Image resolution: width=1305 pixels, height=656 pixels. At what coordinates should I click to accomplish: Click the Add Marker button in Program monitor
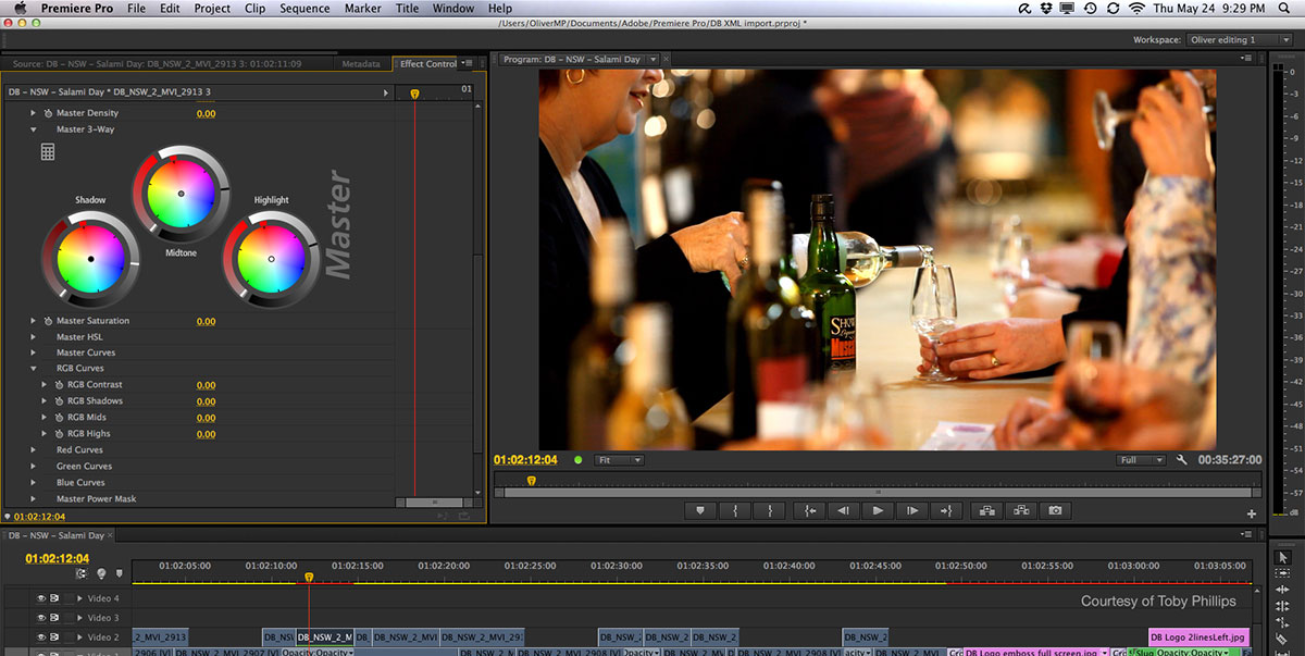[x=700, y=510]
